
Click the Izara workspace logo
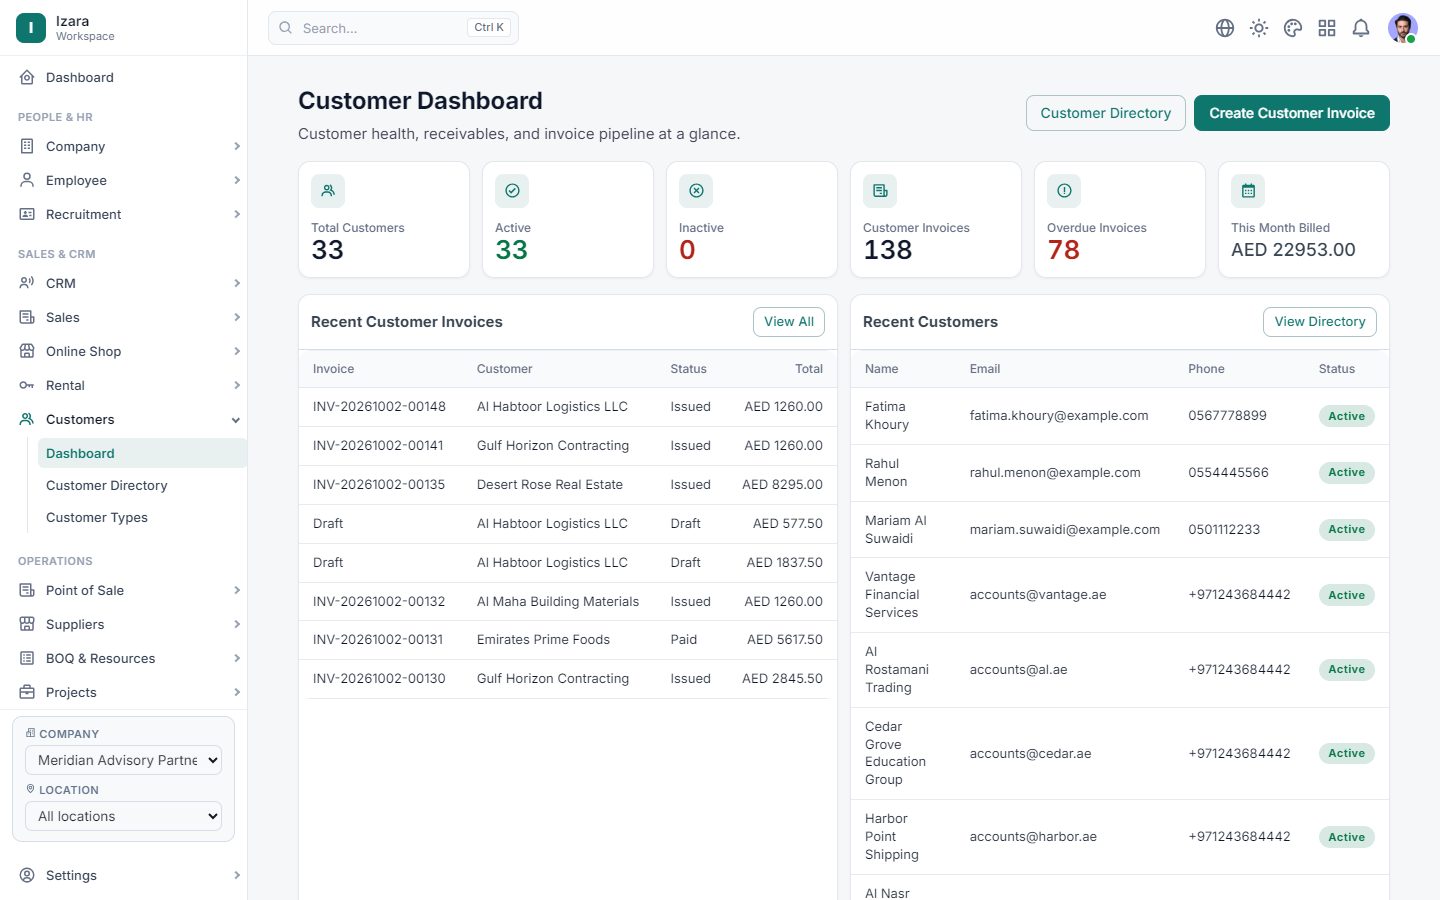point(31,28)
